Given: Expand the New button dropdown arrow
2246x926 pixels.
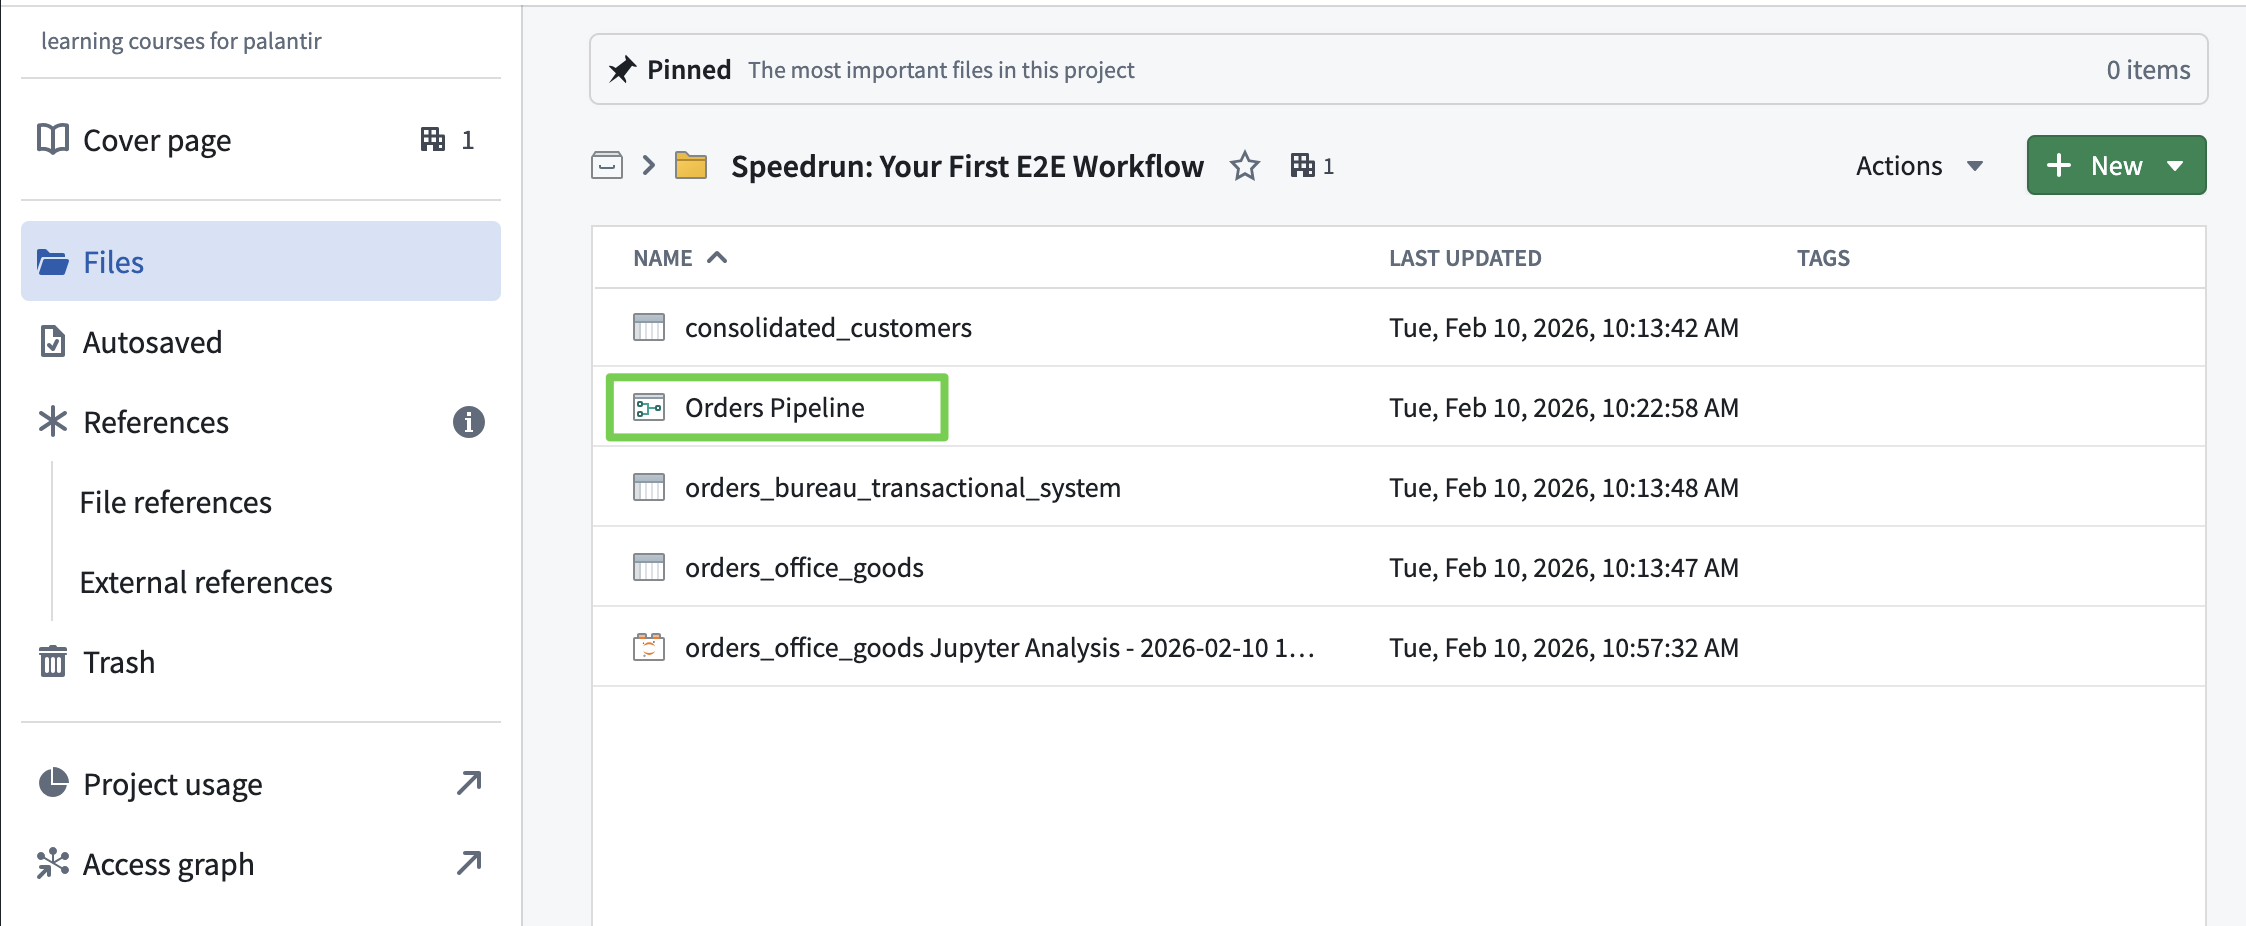Looking at the screenshot, I should click(2175, 166).
